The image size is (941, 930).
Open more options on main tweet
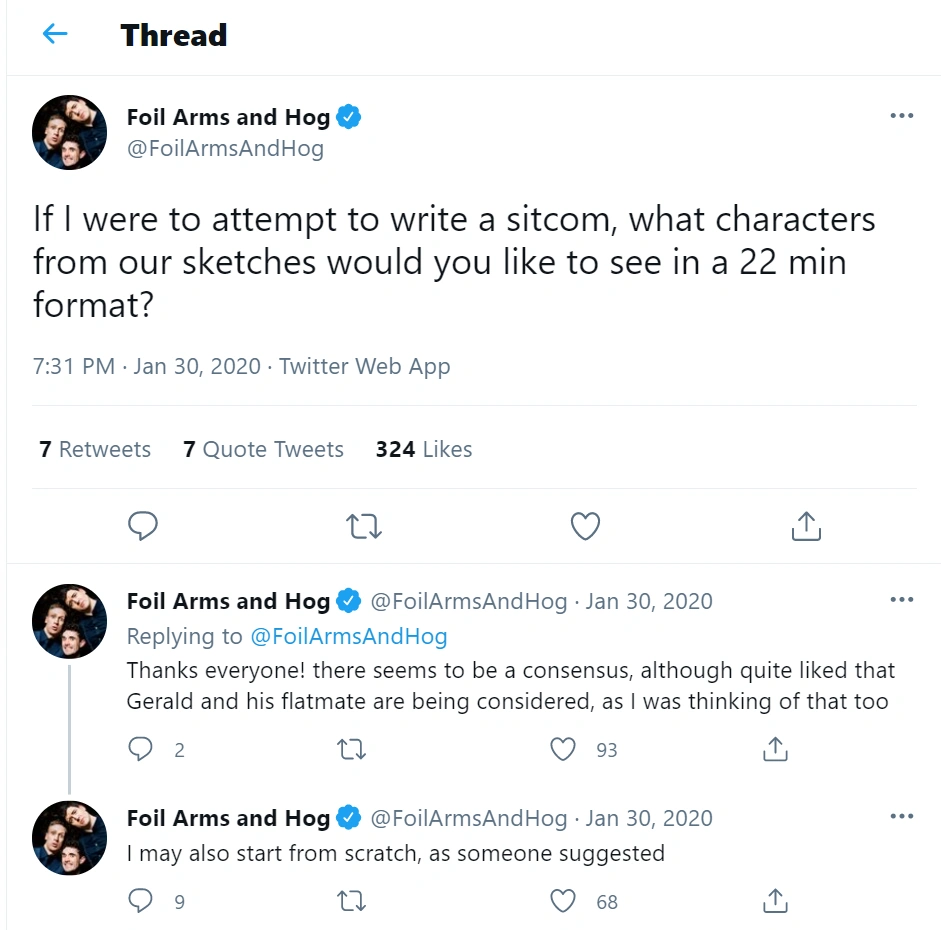[x=901, y=115]
